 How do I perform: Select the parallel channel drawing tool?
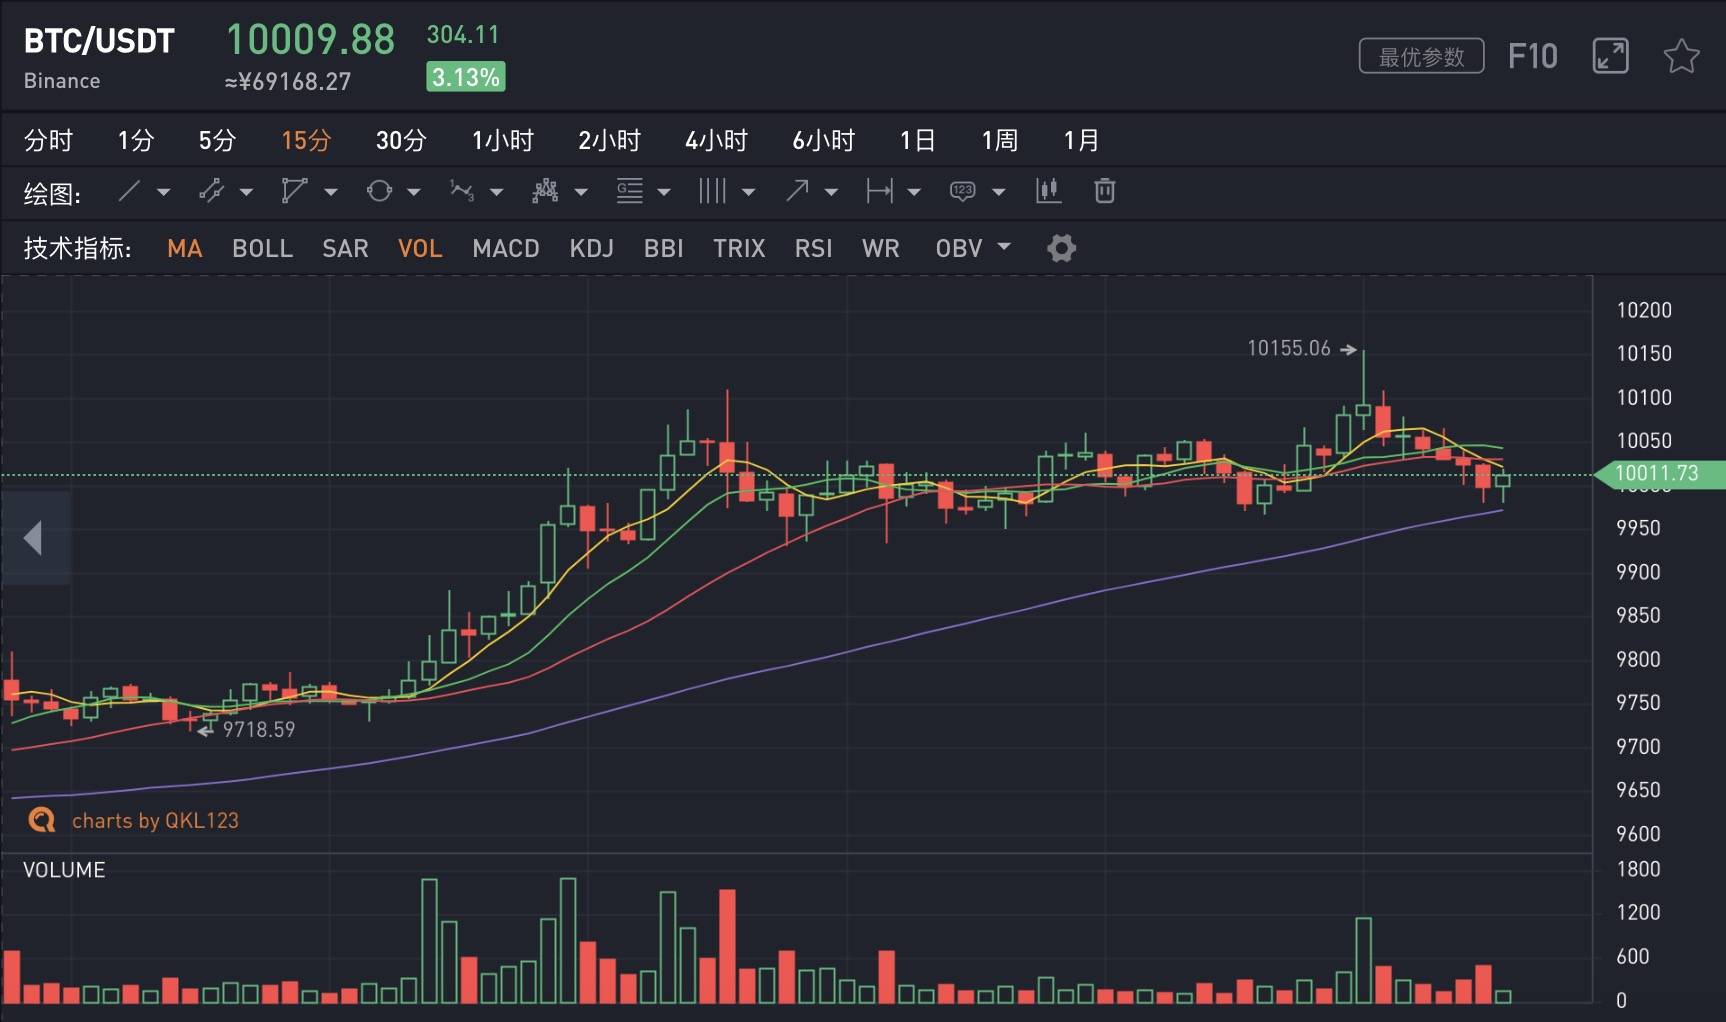coord(211,191)
